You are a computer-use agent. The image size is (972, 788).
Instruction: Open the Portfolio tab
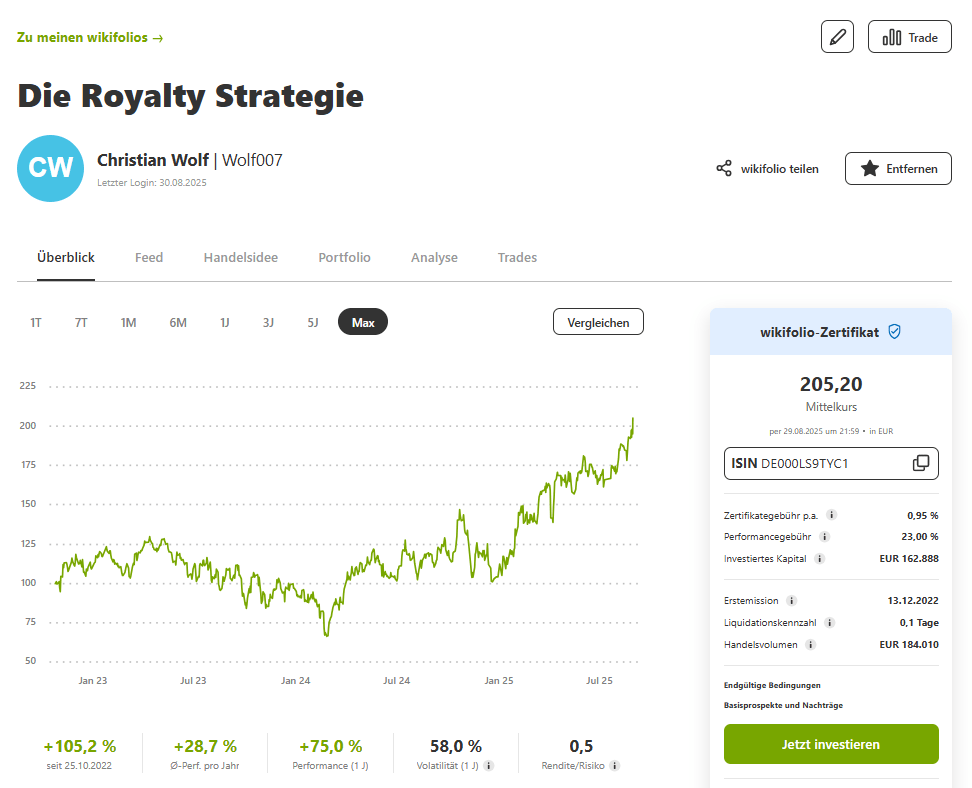click(344, 257)
